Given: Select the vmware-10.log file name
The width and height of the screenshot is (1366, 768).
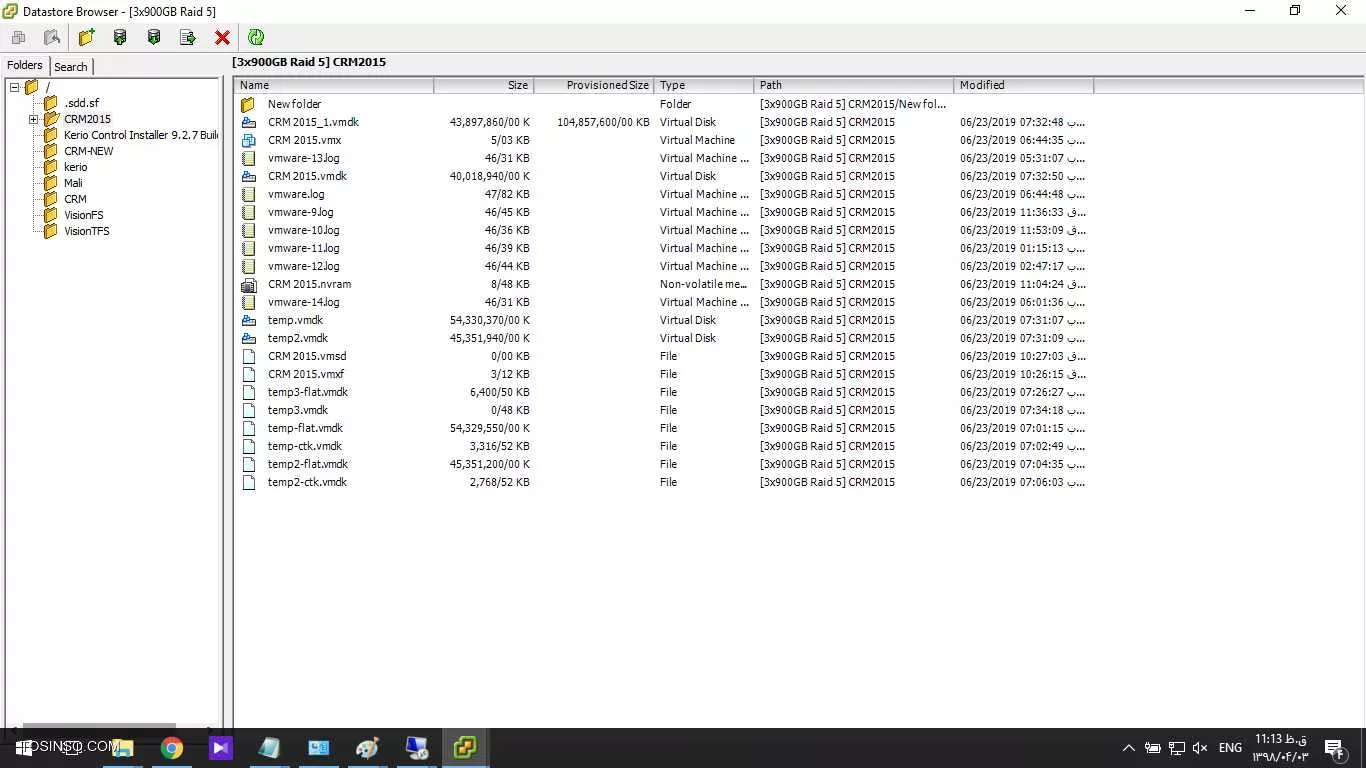Looking at the screenshot, I should click(x=304, y=230).
